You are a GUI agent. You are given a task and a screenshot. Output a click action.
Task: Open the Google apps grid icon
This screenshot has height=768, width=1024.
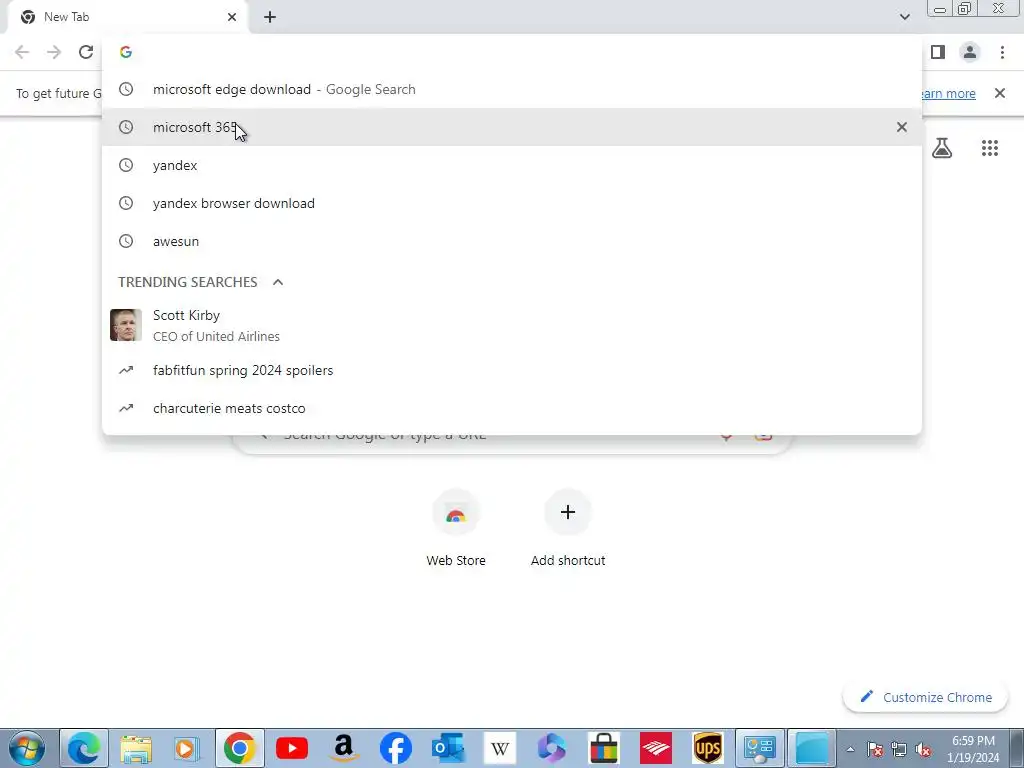tap(990, 148)
